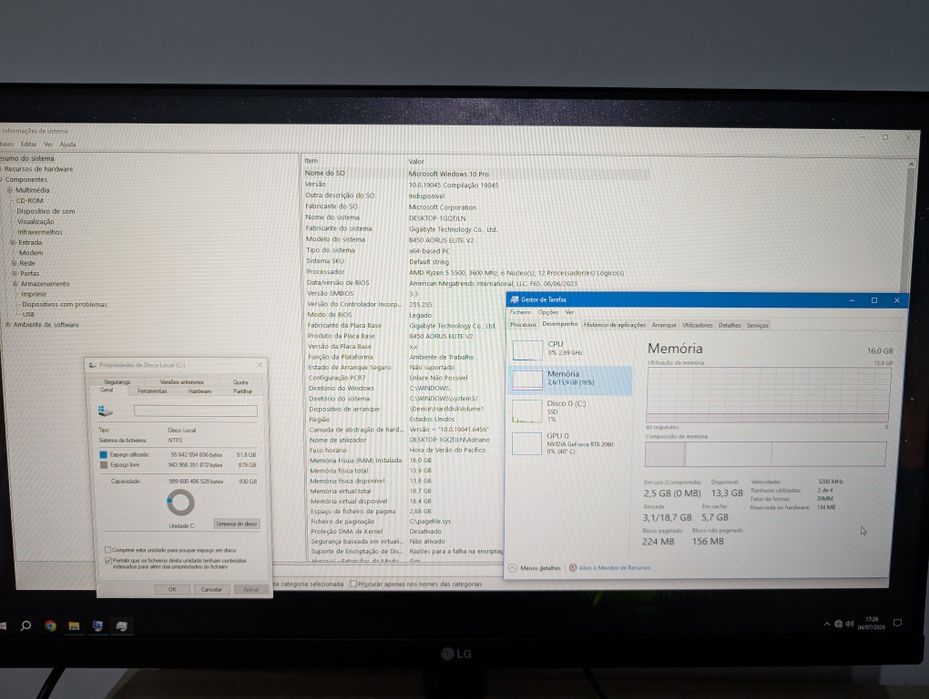Click the blue Espaço utilizado color swatch
The height and width of the screenshot is (699, 929).
coord(104,454)
